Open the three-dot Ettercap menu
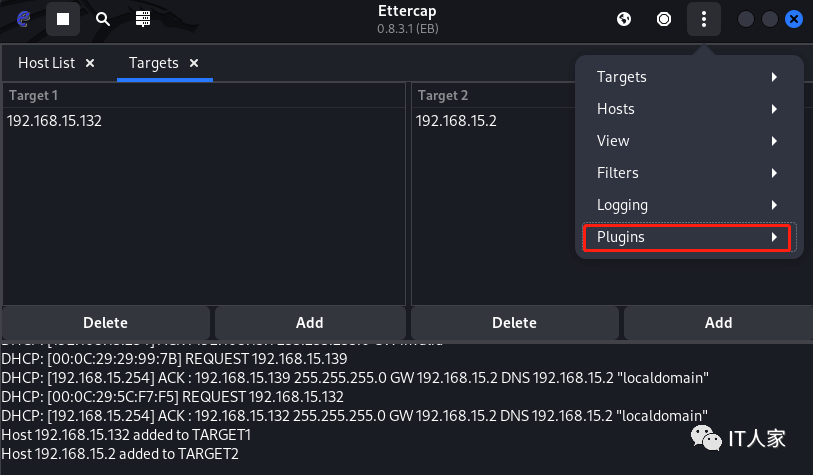The image size is (813, 475). click(704, 18)
